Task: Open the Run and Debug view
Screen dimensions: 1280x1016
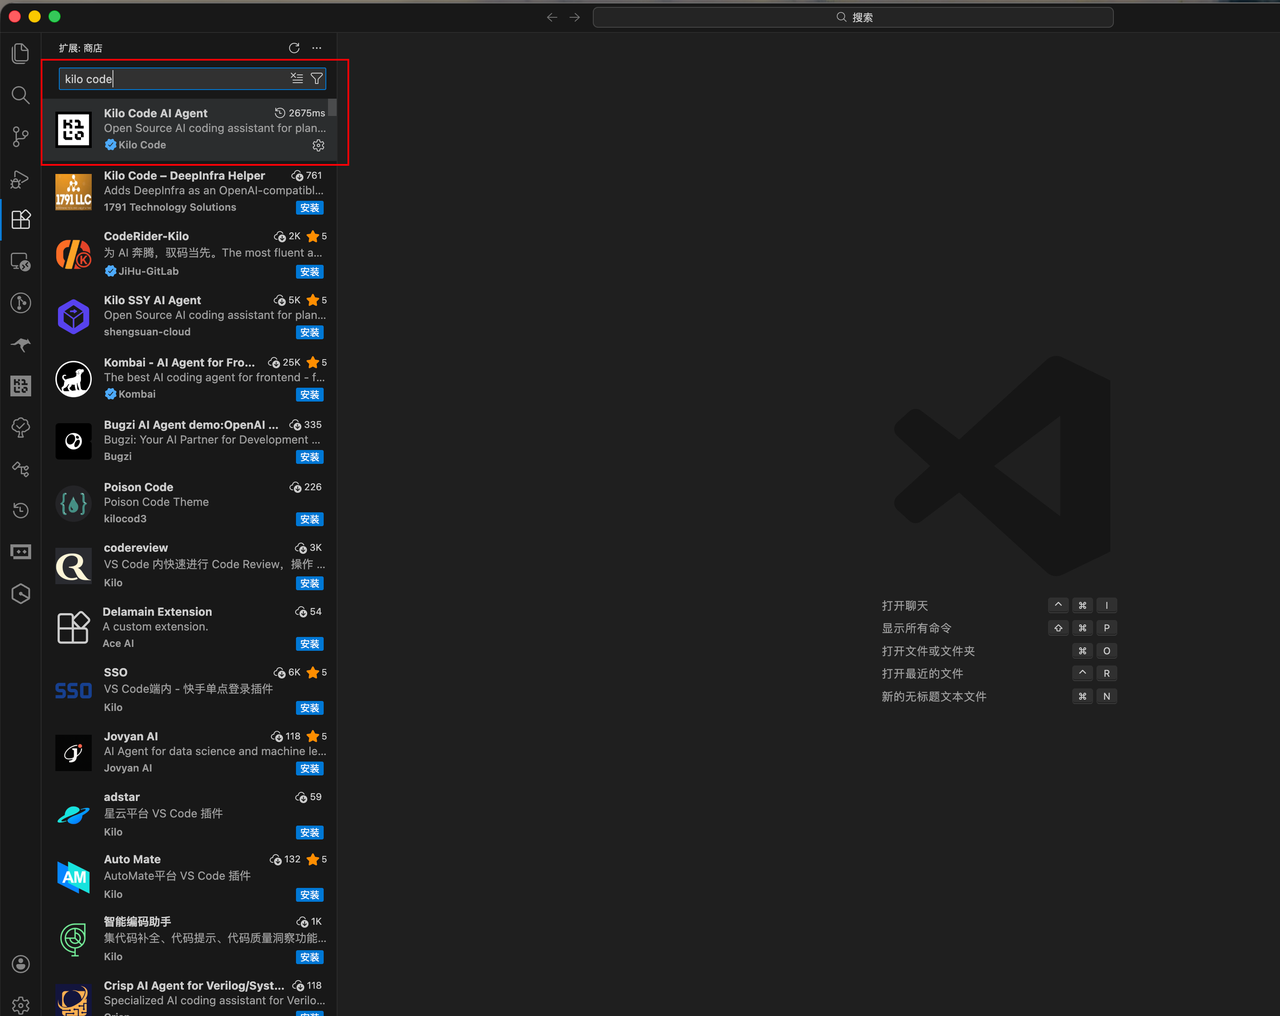Action: pos(20,178)
